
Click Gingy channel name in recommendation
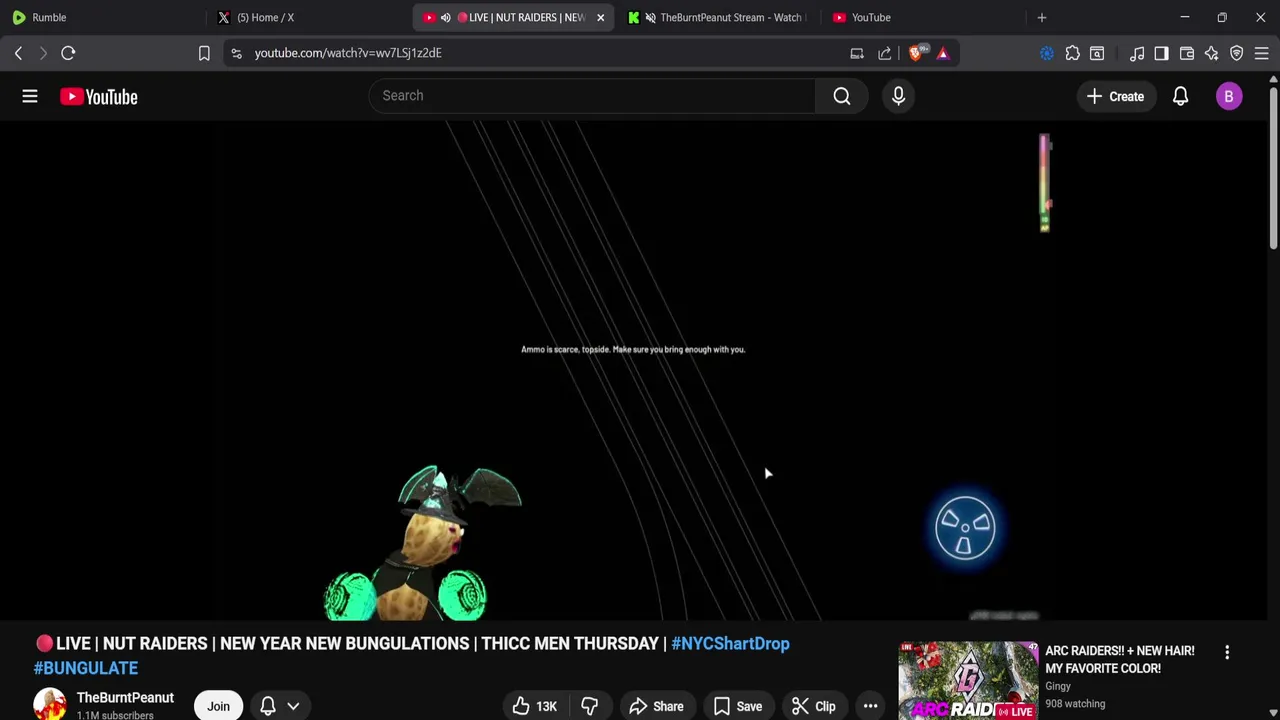click(1058, 686)
